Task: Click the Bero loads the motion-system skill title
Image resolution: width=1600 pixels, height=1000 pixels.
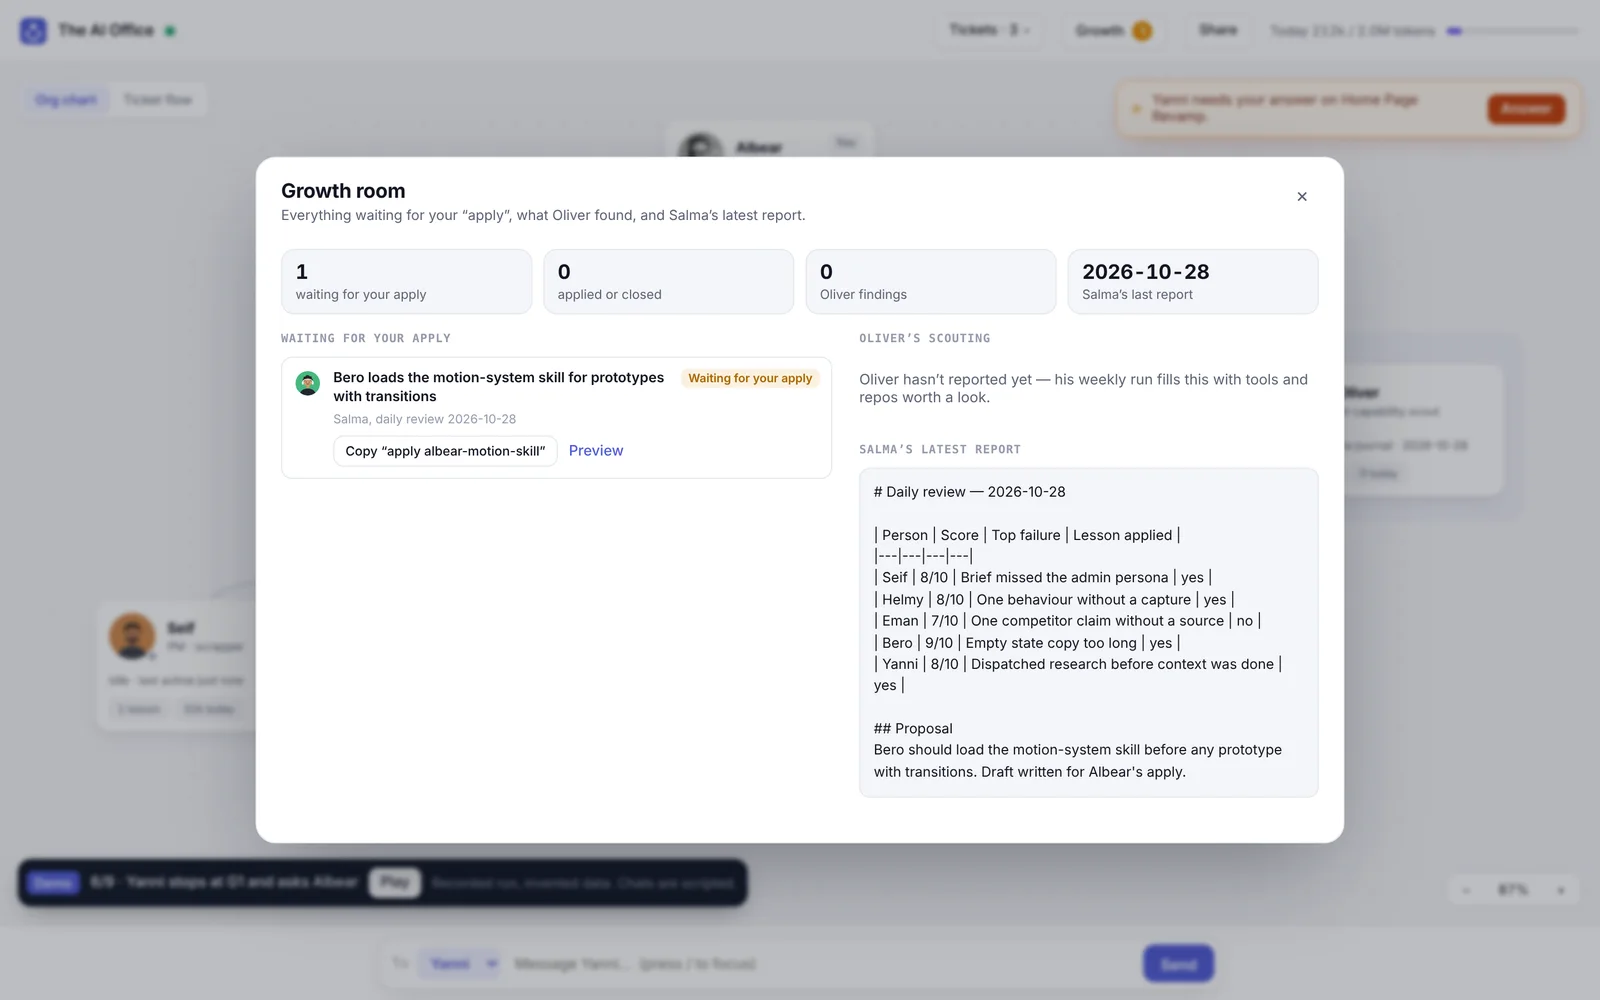Action: (498, 387)
